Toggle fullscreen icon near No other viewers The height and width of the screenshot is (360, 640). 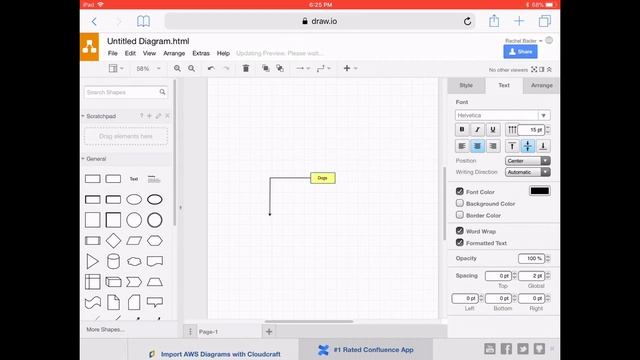534,70
